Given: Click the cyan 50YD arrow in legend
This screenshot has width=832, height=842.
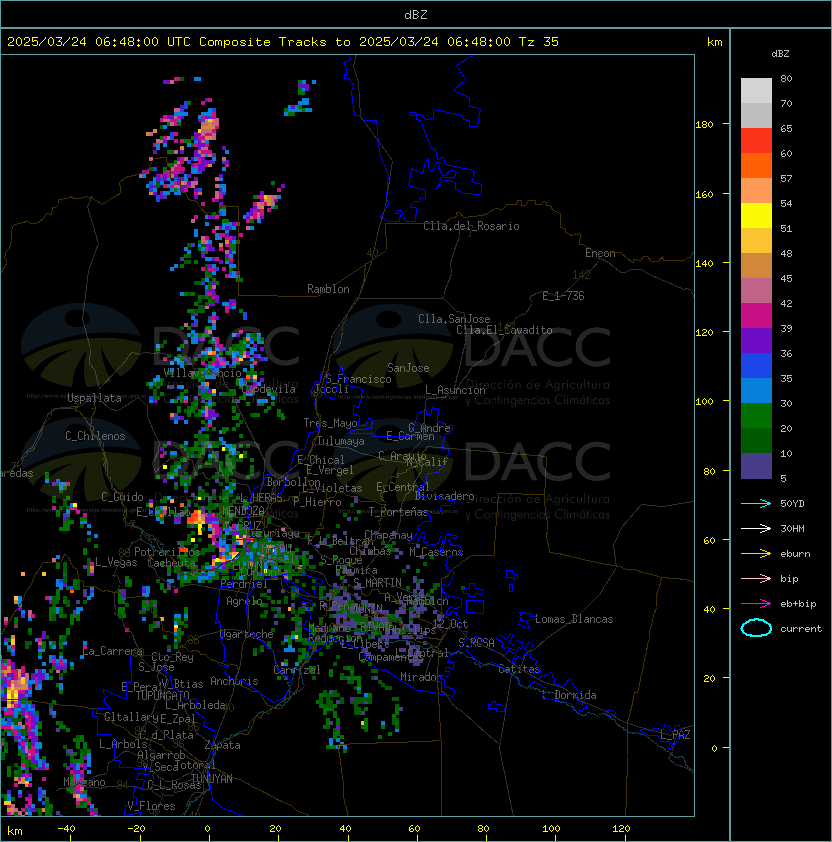Looking at the screenshot, I should [756, 503].
